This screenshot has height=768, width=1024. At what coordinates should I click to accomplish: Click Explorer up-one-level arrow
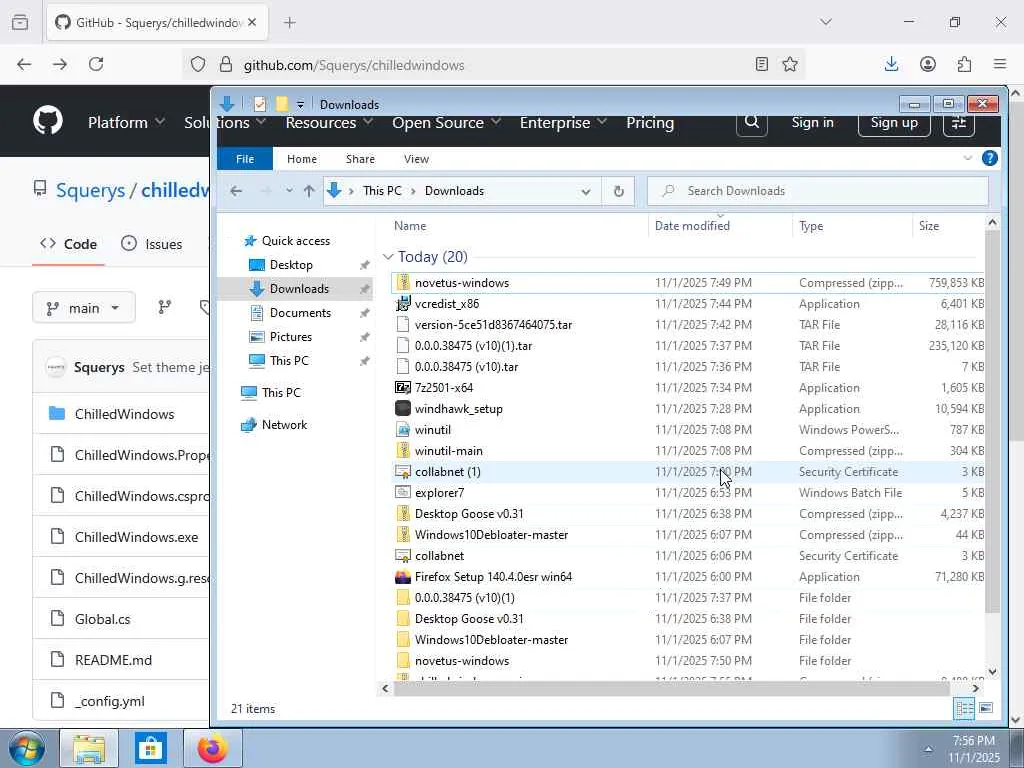pos(309,191)
